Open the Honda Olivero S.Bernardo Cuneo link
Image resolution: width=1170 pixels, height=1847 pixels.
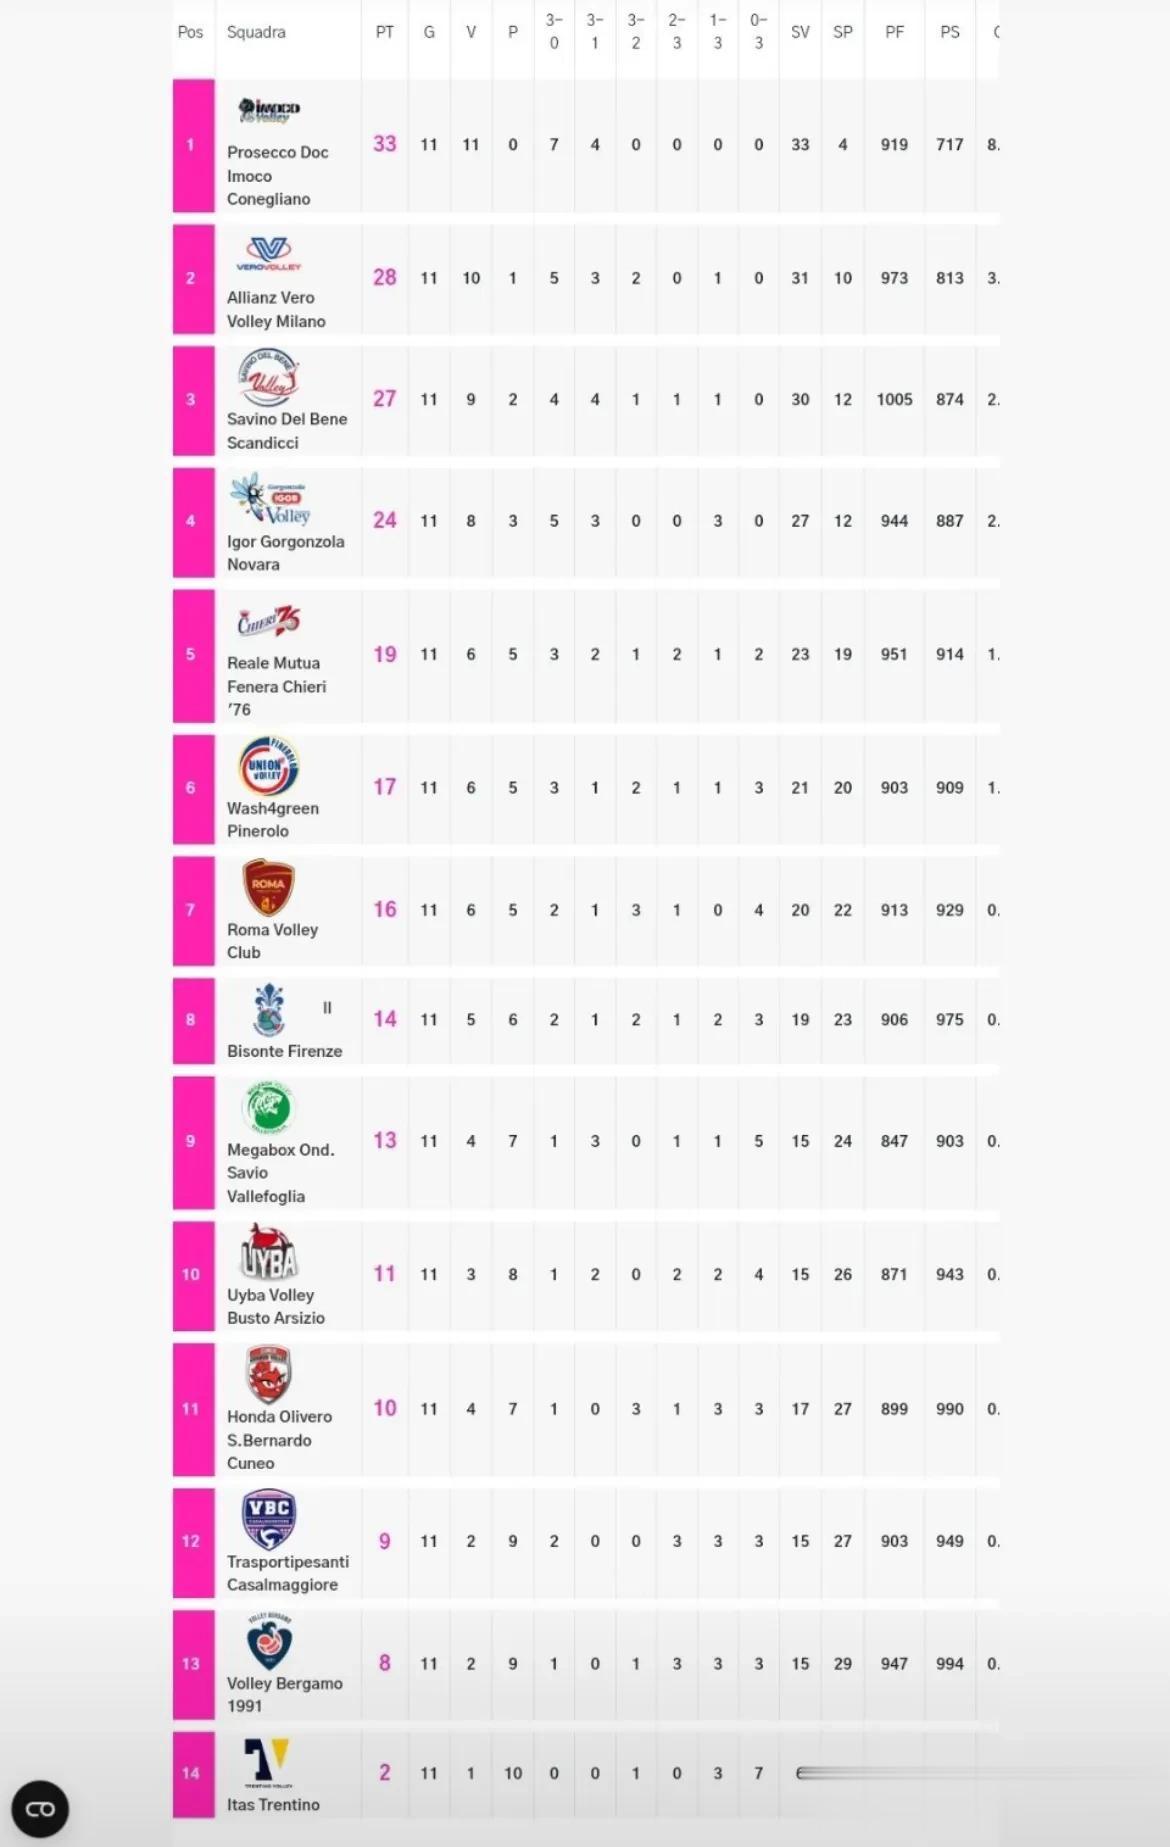tap(279, 1440)
